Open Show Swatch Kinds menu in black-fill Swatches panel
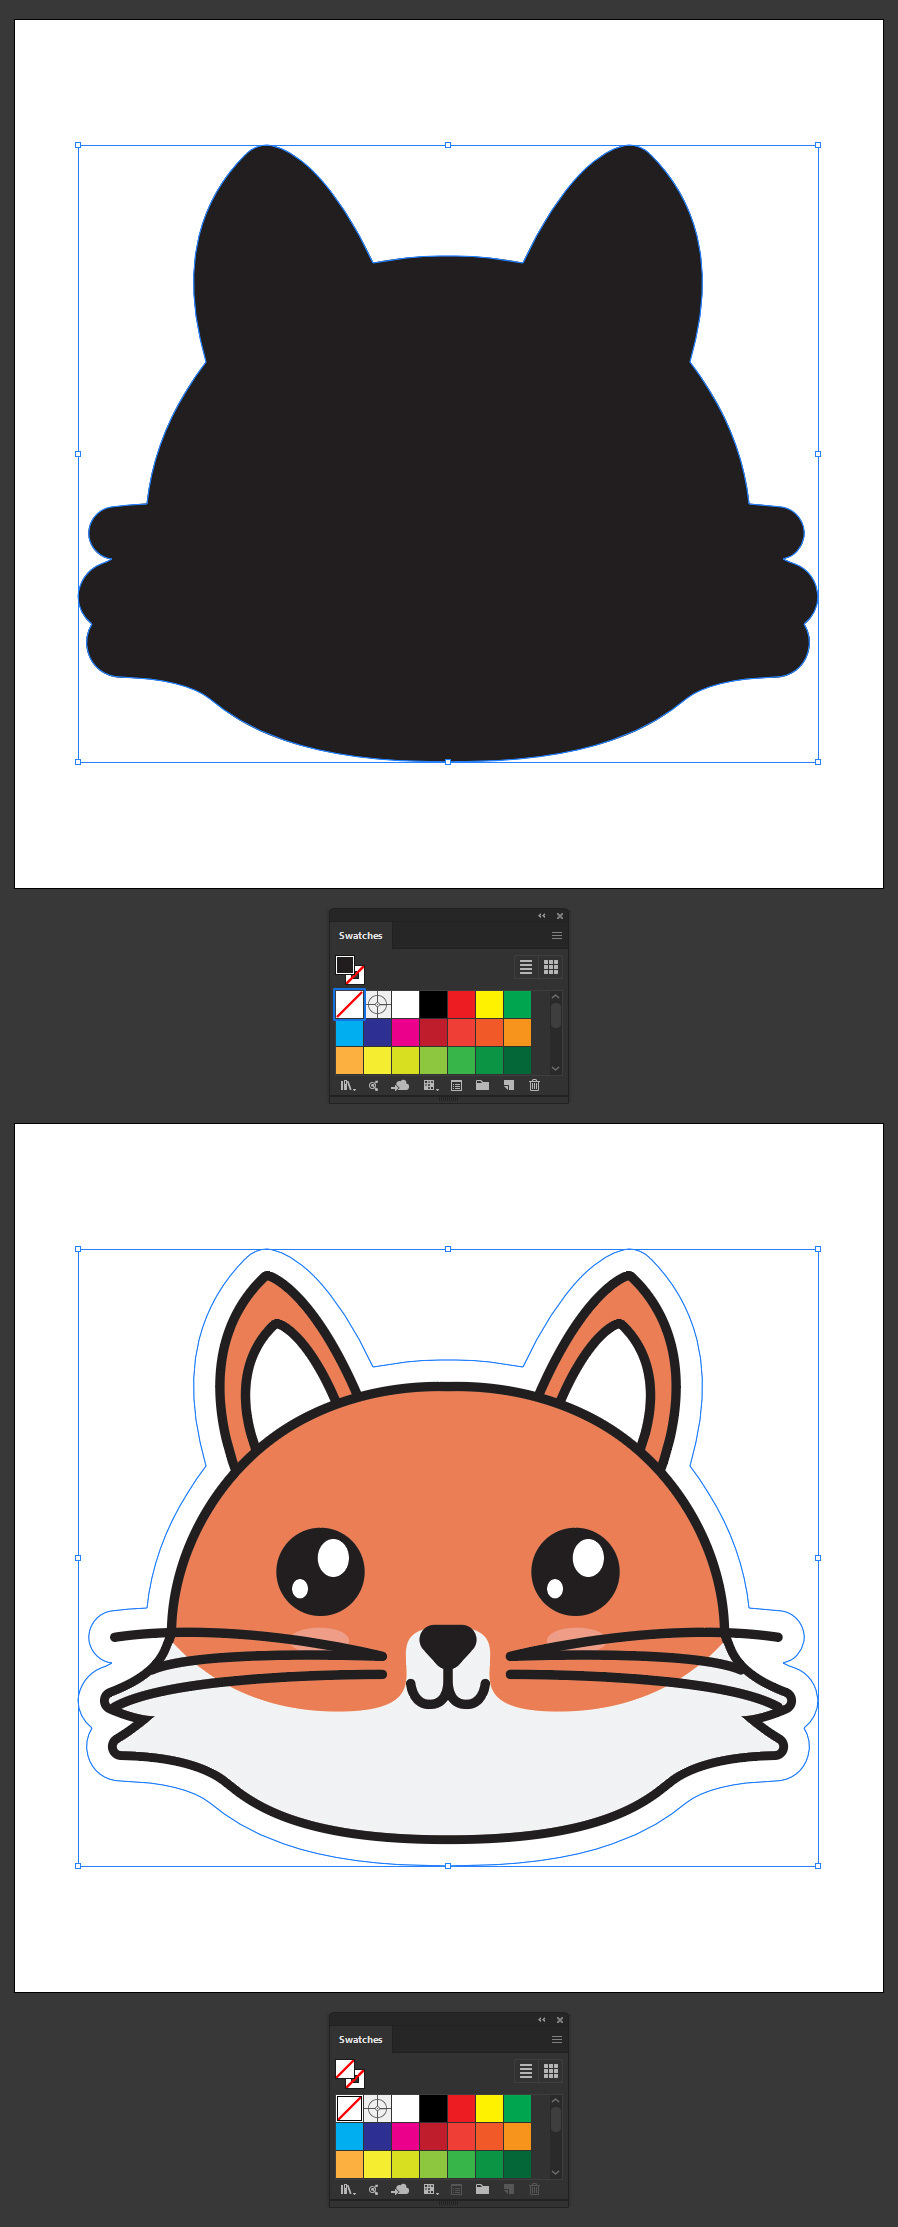 [430, 1085]
